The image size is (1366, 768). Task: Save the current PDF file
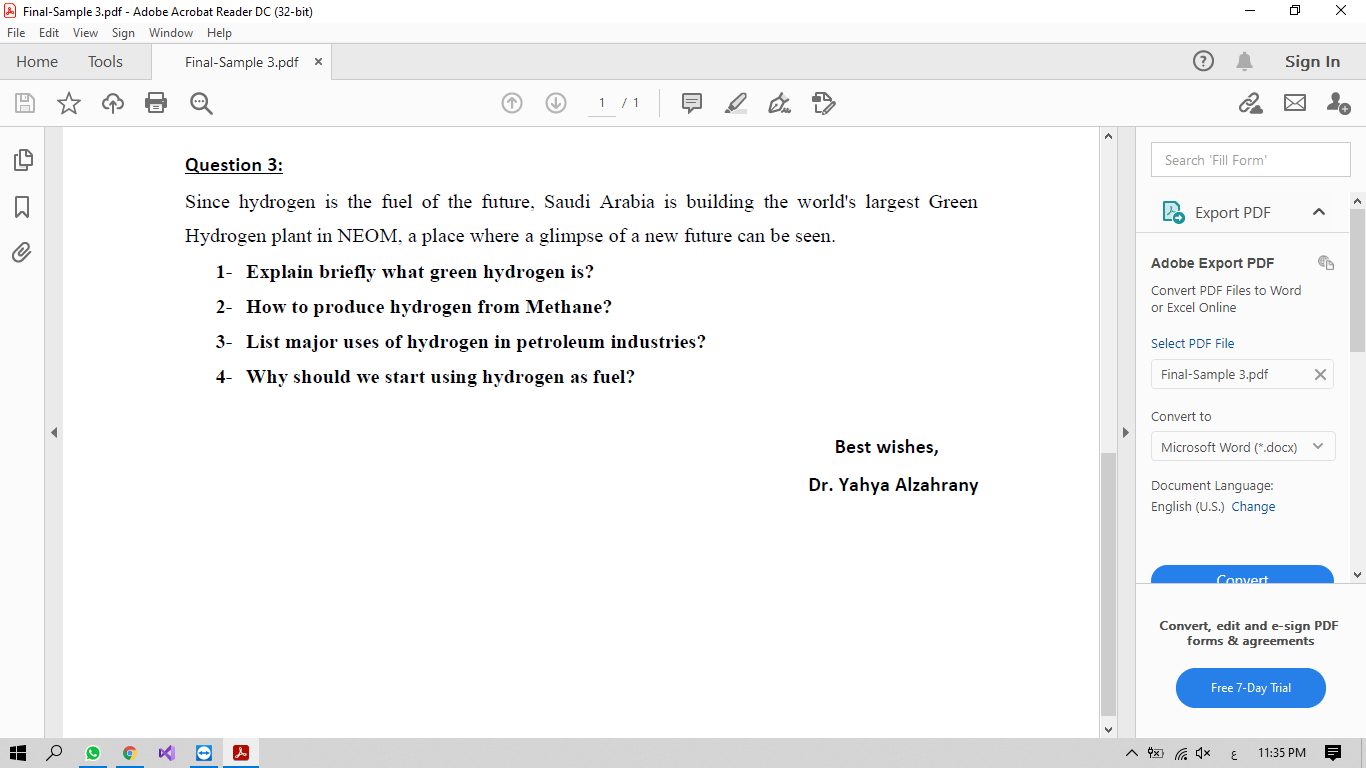pos(24,102)
